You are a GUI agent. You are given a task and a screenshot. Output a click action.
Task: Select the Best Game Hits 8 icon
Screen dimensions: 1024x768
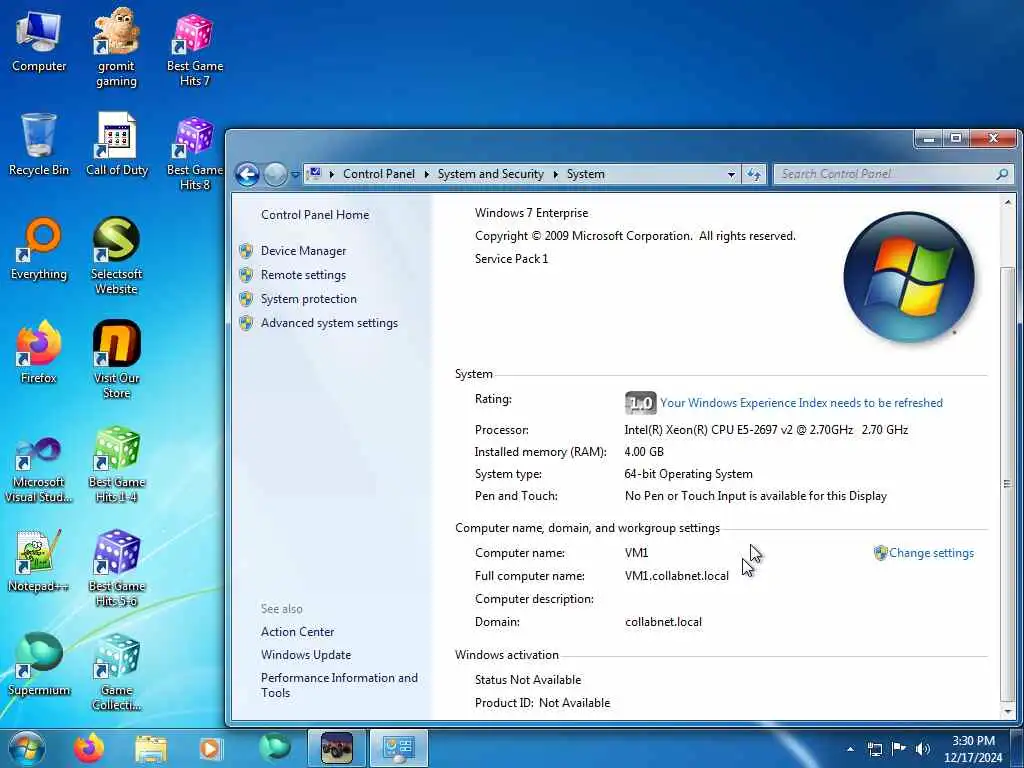point(195,153)
